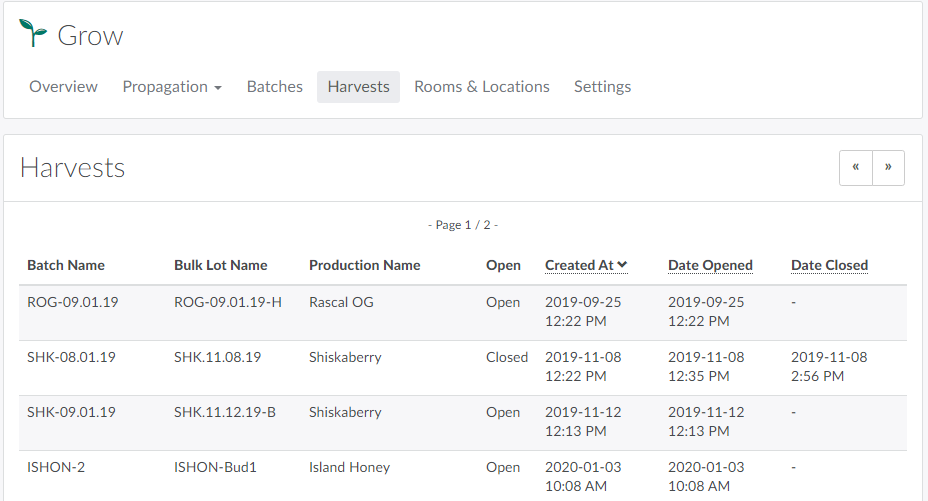Go to previous page with « button
Screen dimensions: 928x501
pyautogui.click(x=855, y=168)
